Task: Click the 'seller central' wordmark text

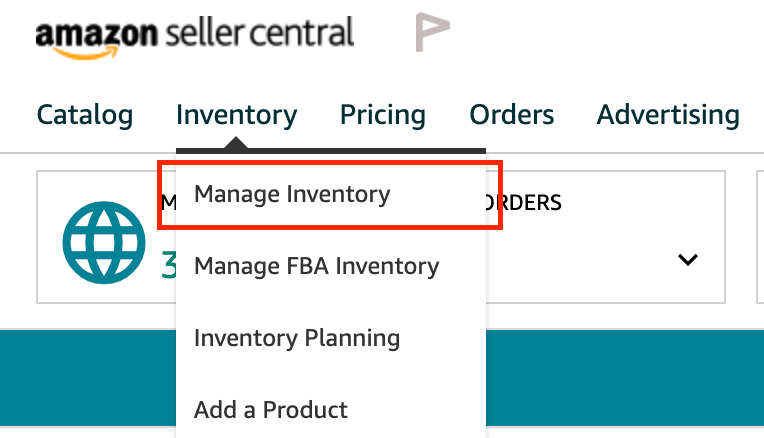Action: (260, 34)
